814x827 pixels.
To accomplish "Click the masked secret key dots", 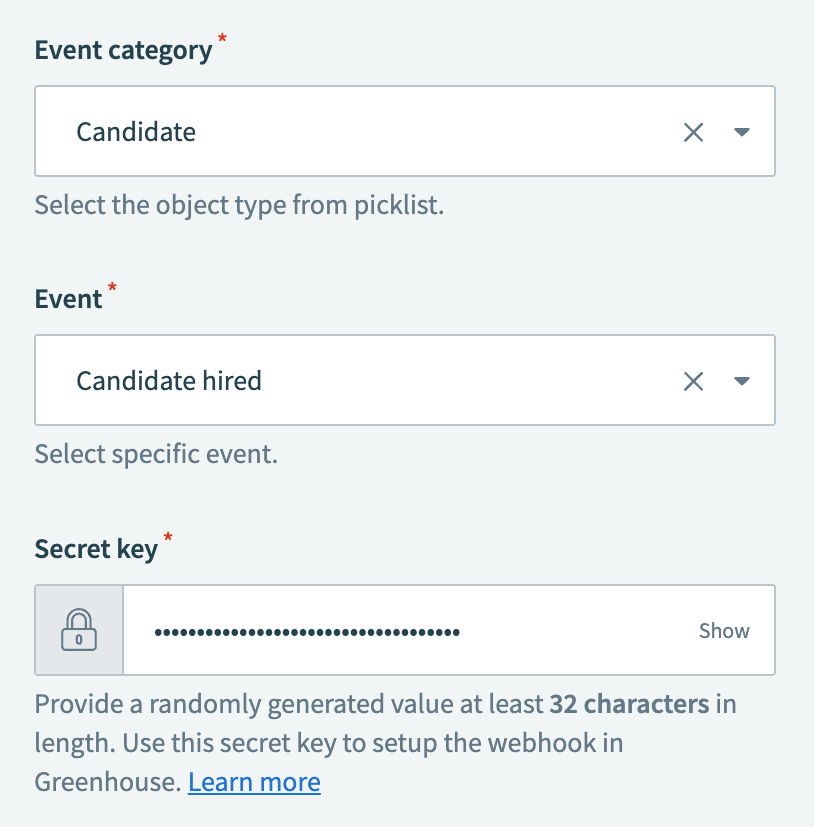I will 305,629.
